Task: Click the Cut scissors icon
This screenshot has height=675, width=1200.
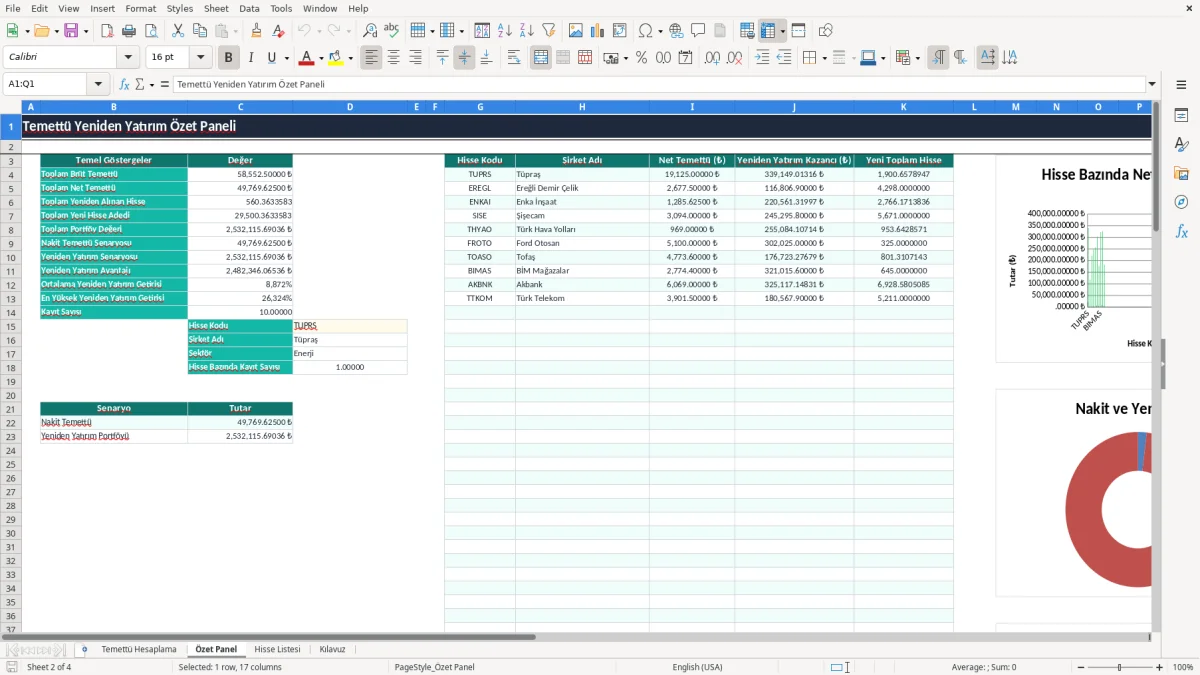Action: coord(177,31)
